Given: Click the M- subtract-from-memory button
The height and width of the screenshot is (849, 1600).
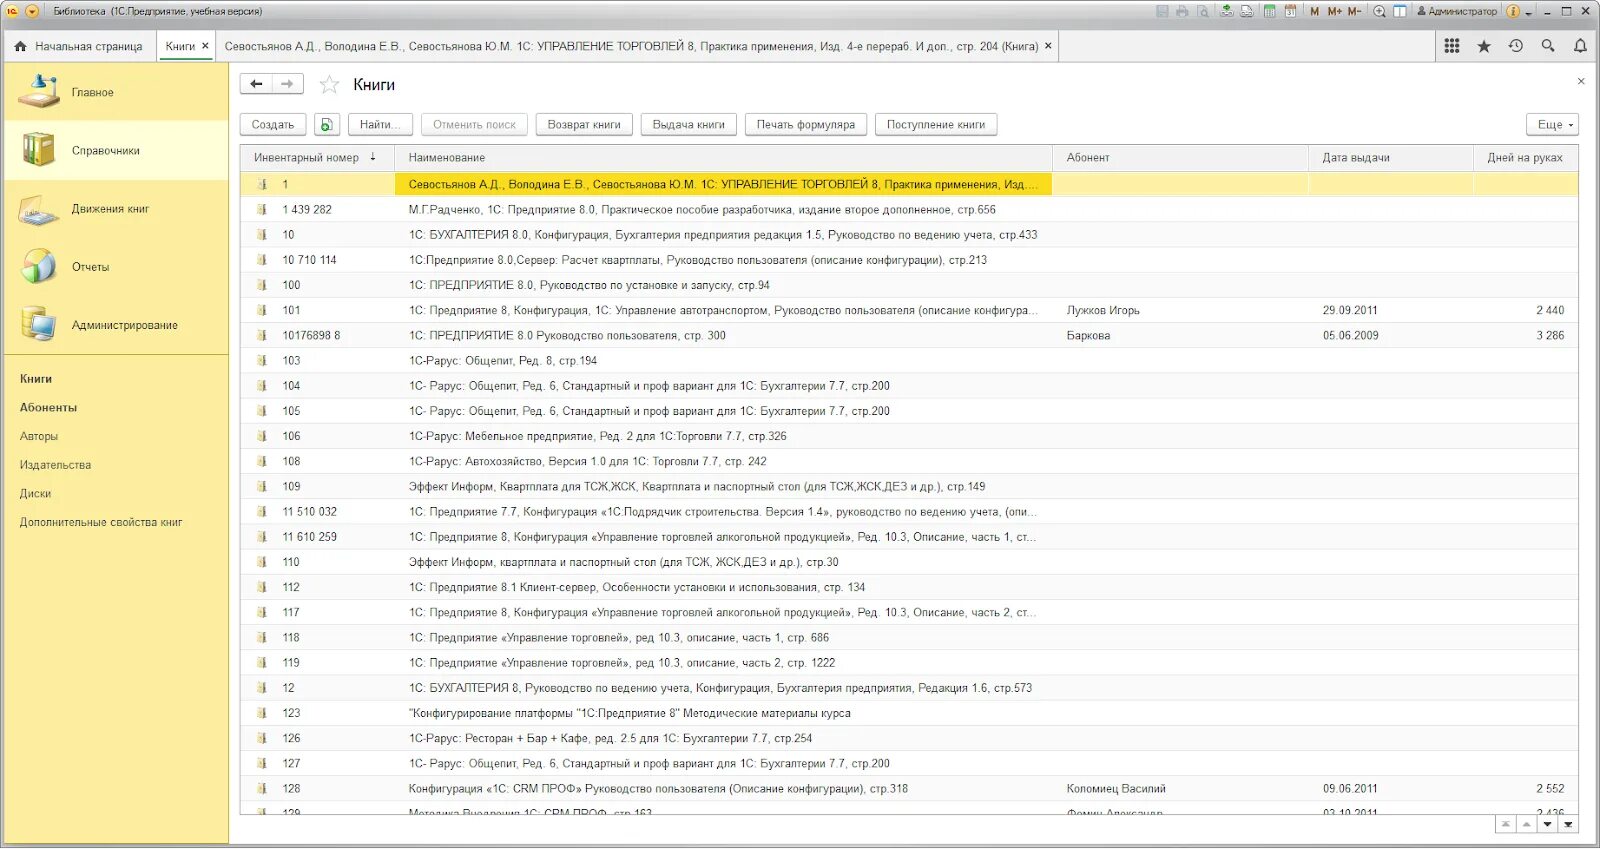Looking at the screenshot, I should (1354, 11).
